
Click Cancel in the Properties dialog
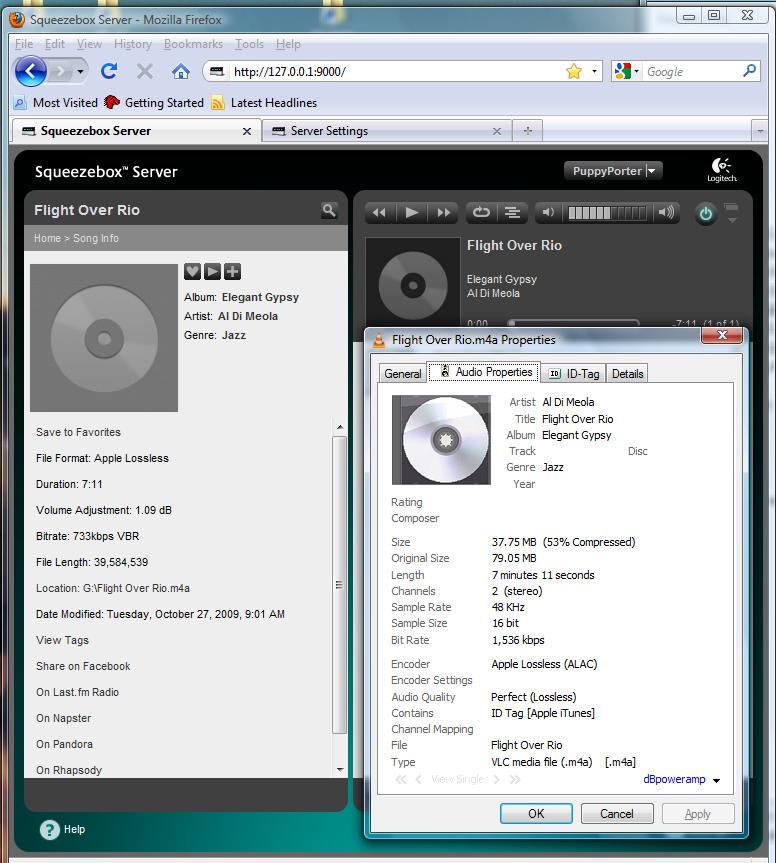pyautogui.click(x=617, y=813)
